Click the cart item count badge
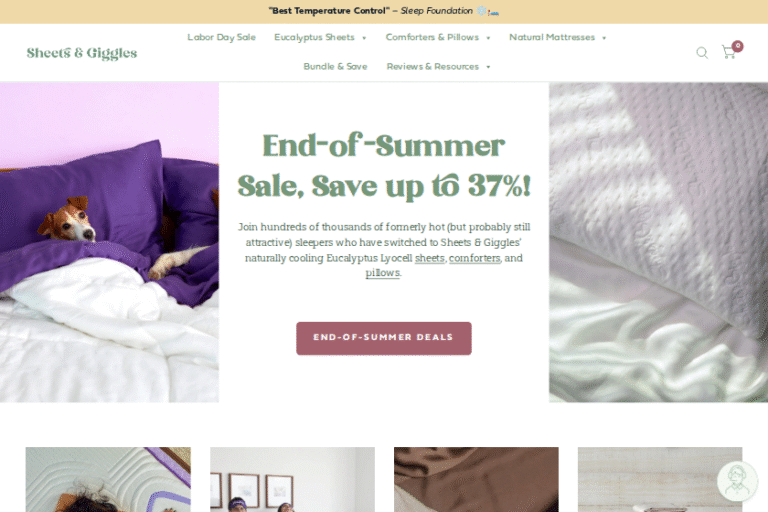768x512 pixels. pyautogui.click(x=737, y=46)
